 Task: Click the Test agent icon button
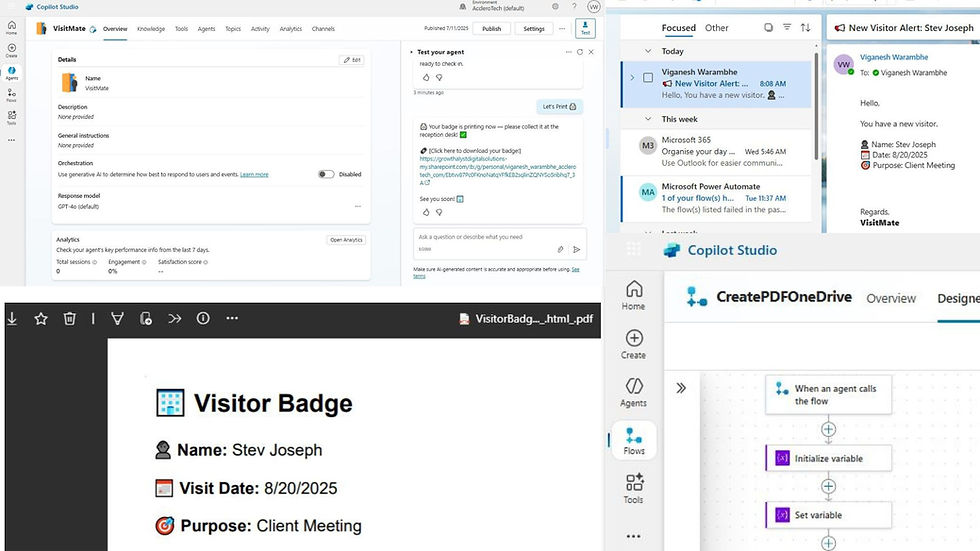point(585,28)
